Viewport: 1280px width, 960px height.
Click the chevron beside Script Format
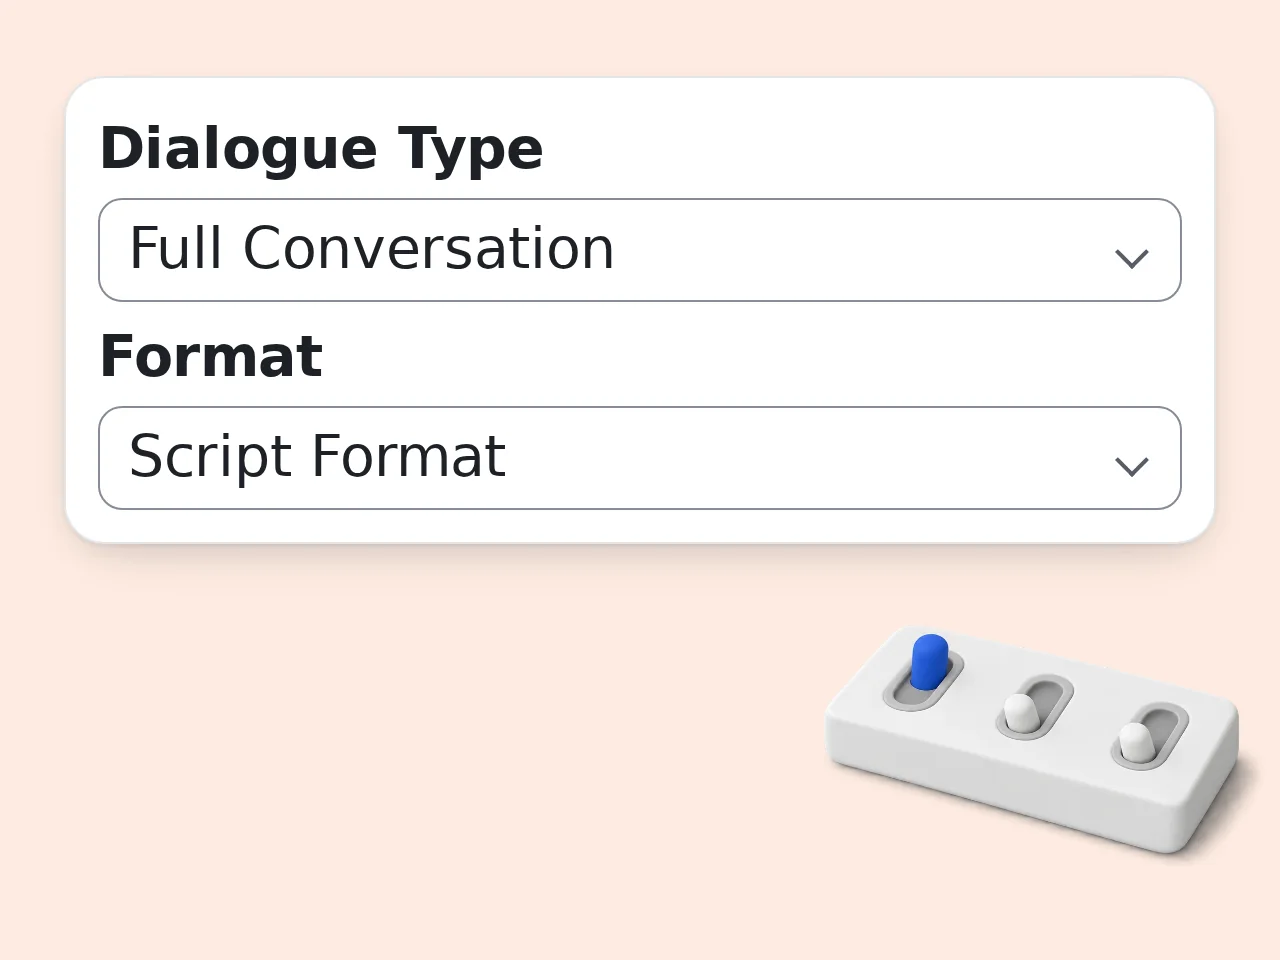pos(1131,467)
